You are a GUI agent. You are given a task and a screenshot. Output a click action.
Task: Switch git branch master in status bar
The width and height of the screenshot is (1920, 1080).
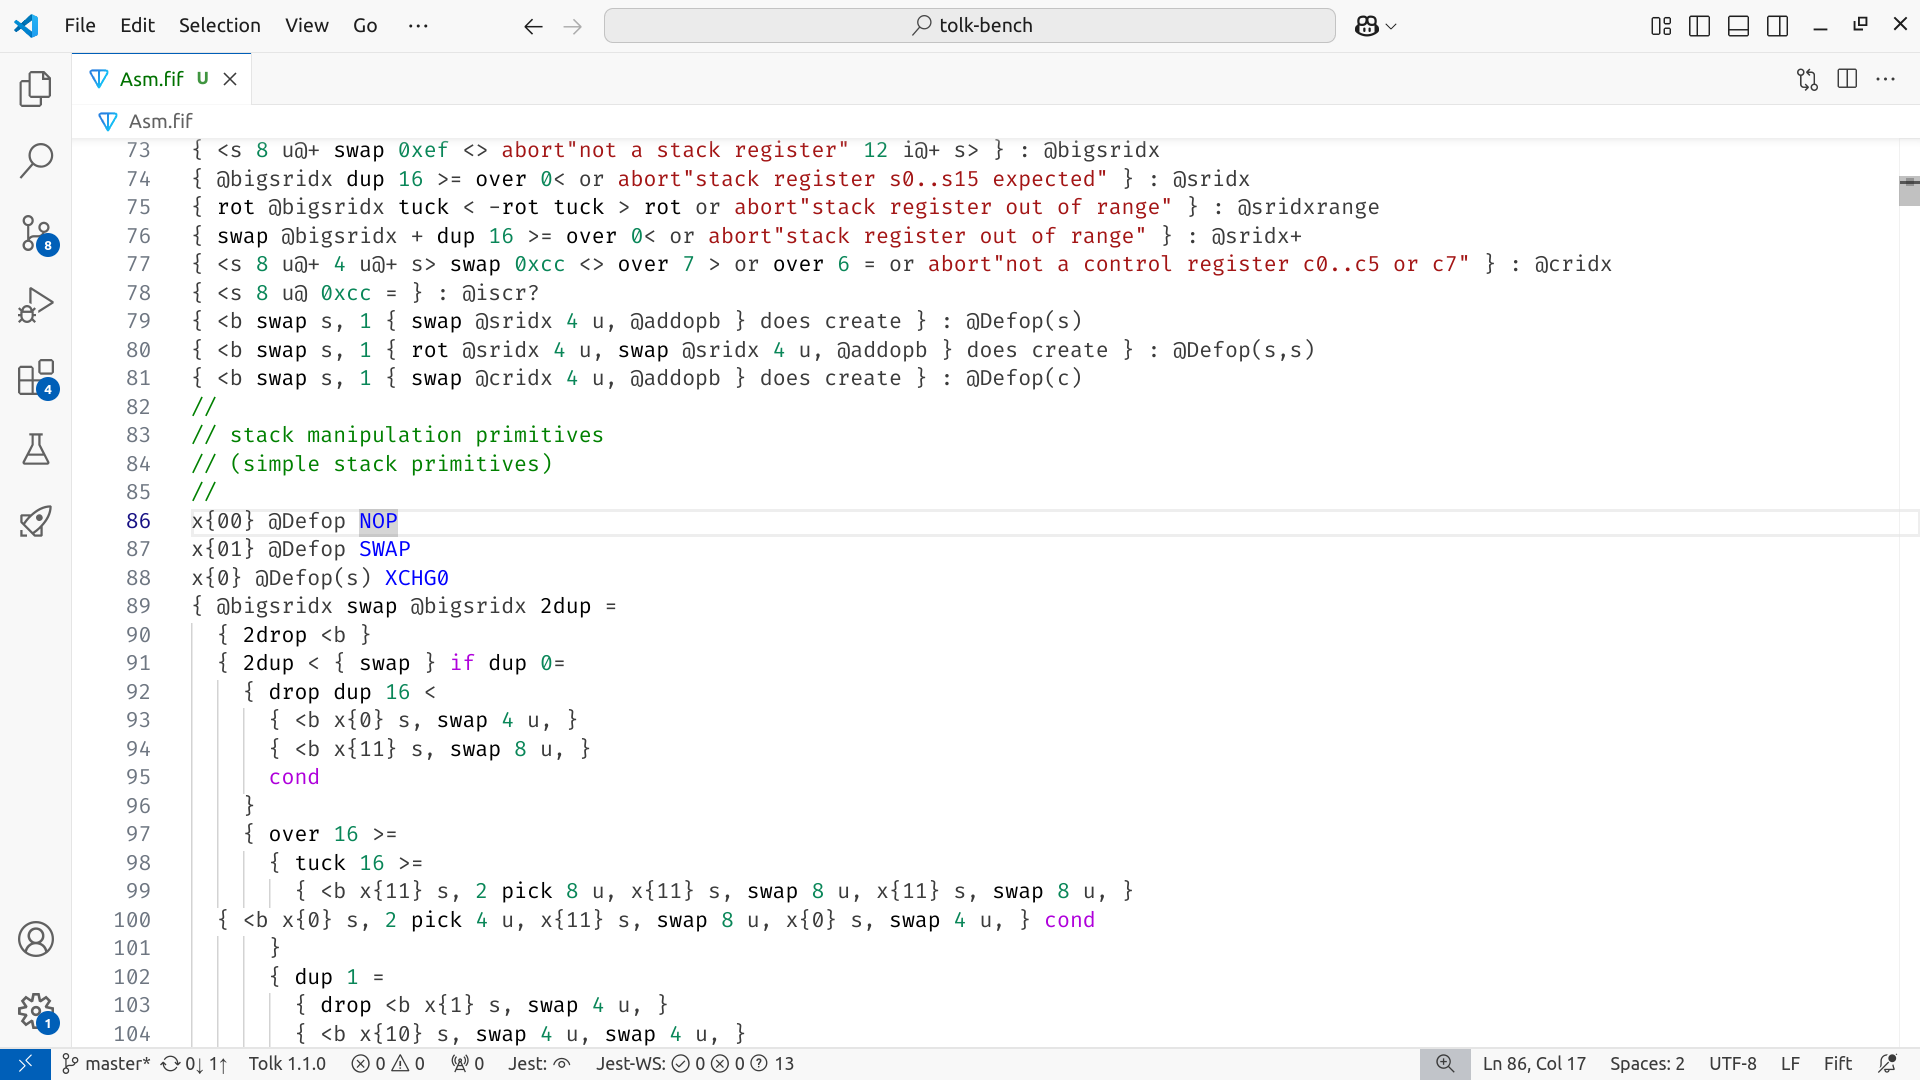106,1064
